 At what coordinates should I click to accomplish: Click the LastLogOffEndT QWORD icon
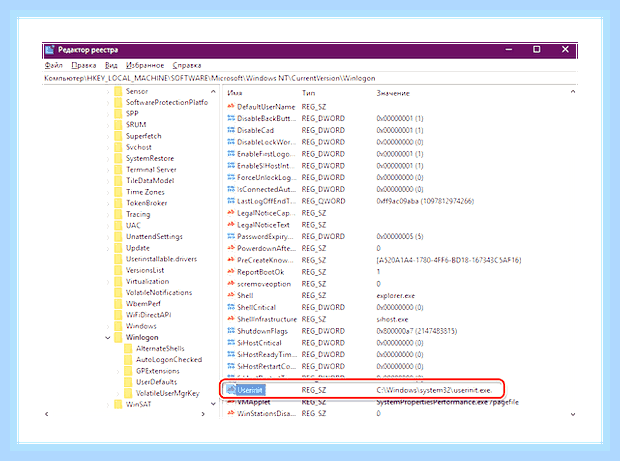(x=231, y=201)
